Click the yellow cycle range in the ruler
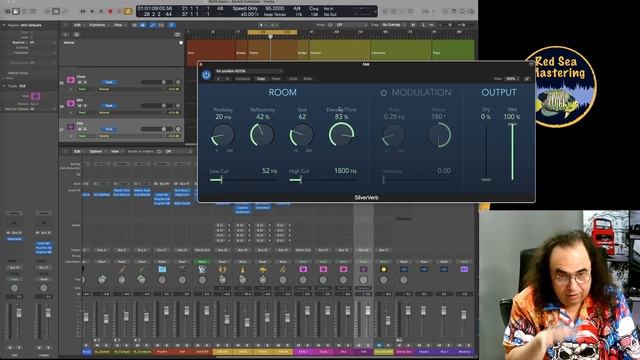 pyautogui.click(x=272, y=32)
